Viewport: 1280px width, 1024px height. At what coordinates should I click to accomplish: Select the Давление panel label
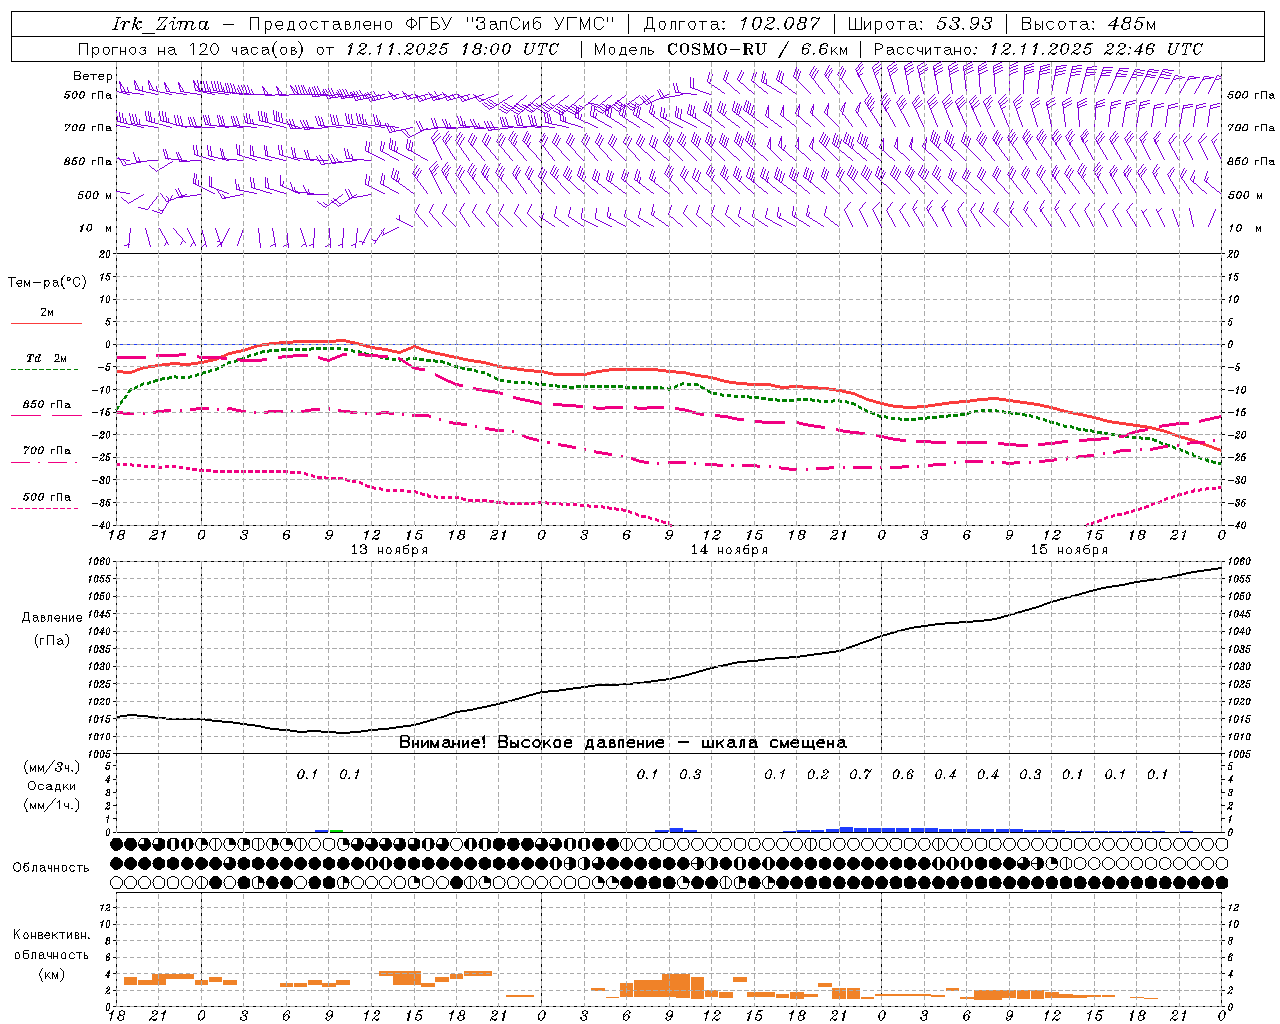51,618
